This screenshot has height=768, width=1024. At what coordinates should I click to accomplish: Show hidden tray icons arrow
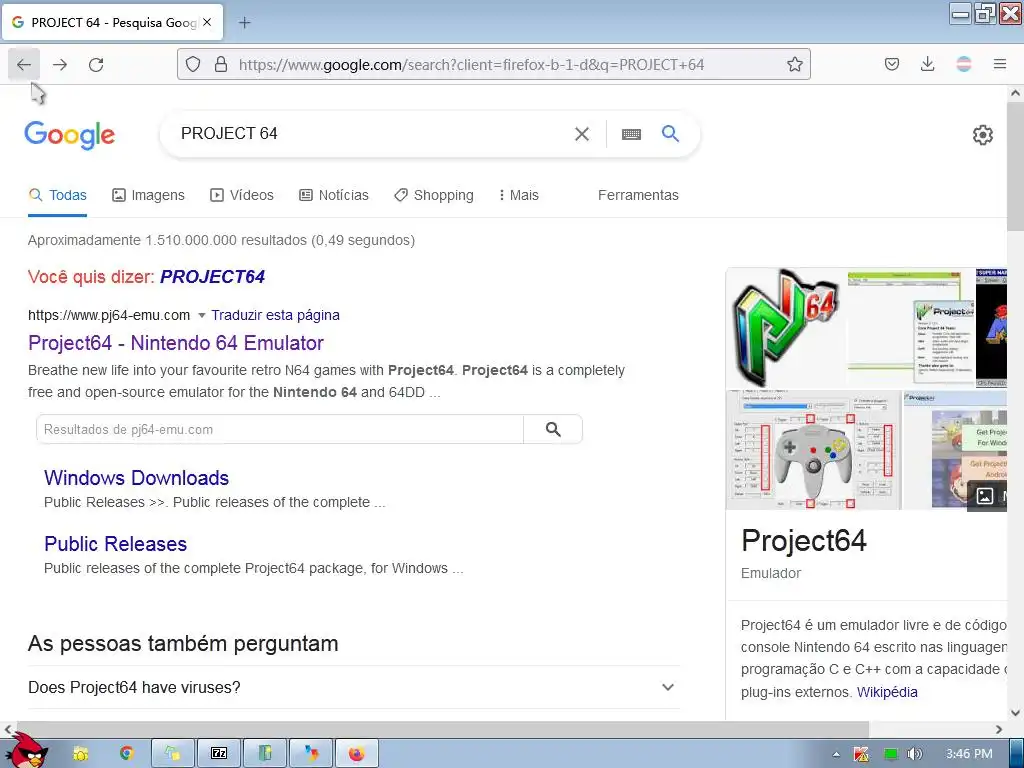coord(836,754)
